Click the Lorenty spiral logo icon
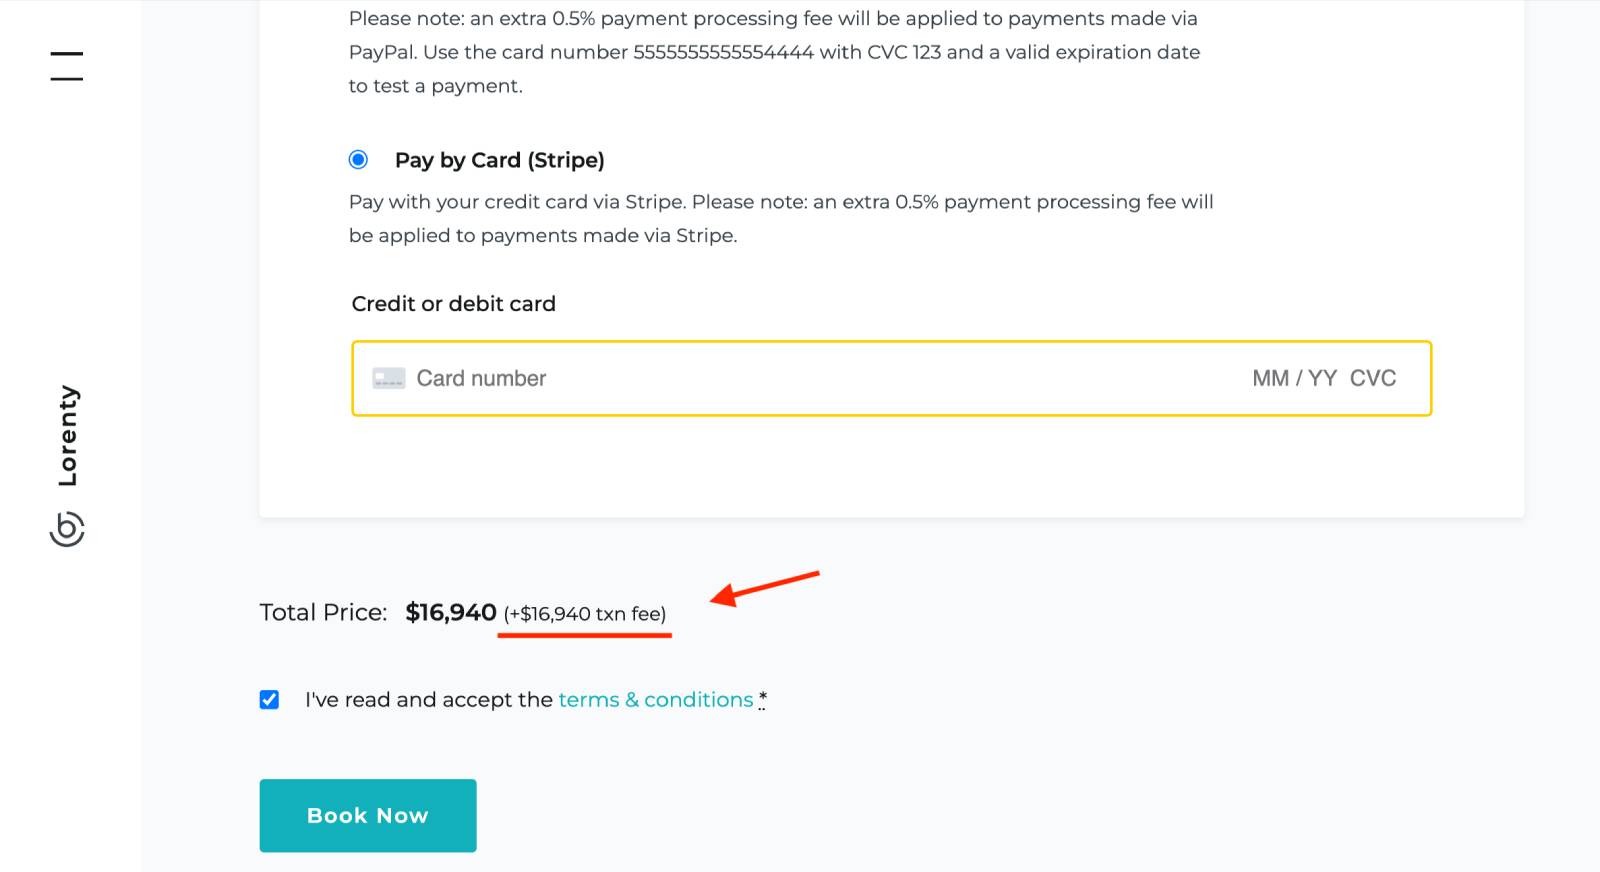 (67, 529)
